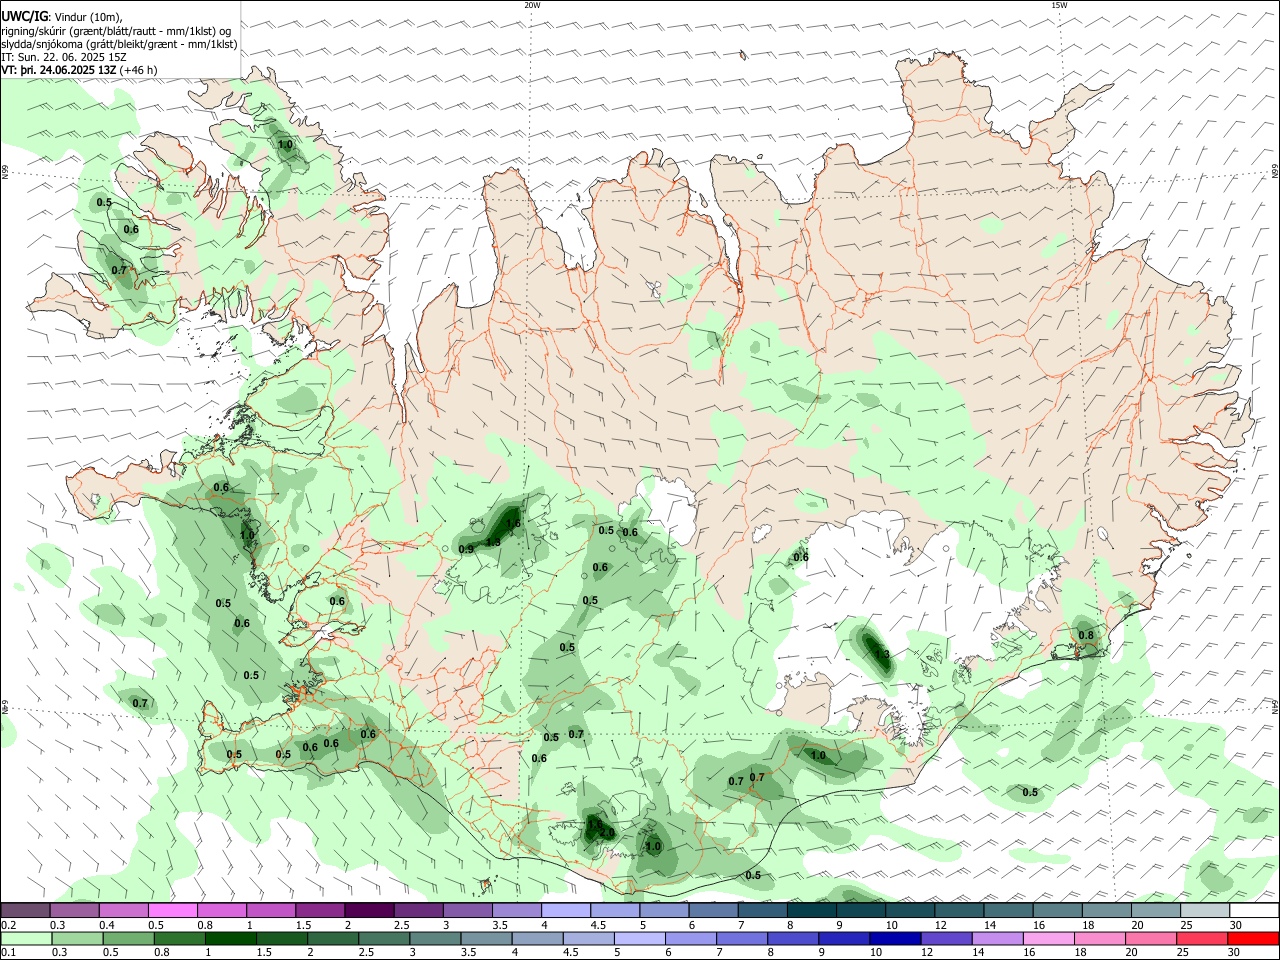
Task: Select the dark green swatch at 1 in rain legend
Action: pyautogui.click(x=230, y=939)
